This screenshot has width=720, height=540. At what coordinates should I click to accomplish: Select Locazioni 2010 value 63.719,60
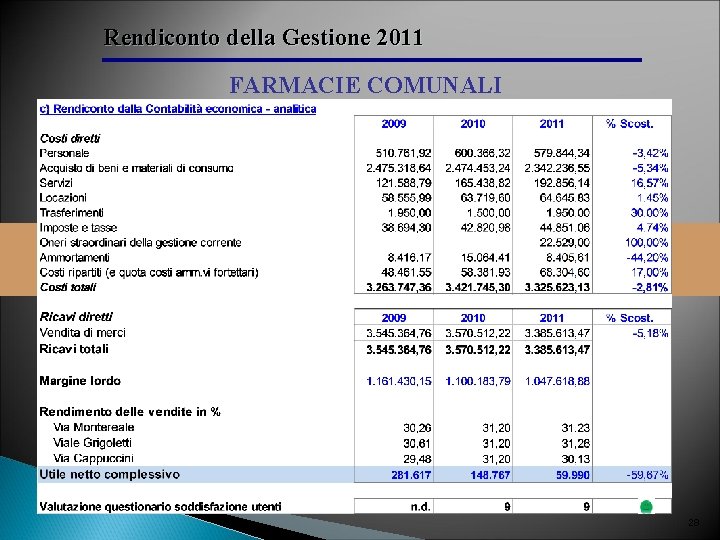tap(485, 198)
